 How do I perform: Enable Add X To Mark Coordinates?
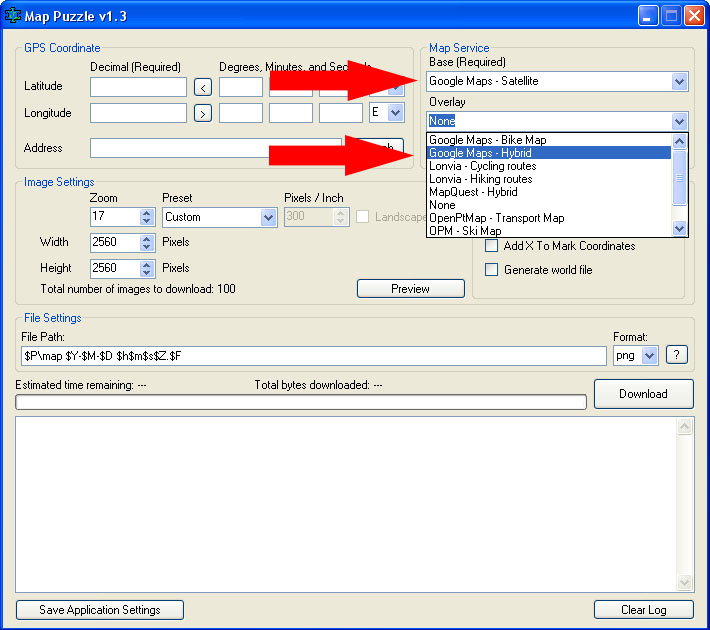coord(492,246)
